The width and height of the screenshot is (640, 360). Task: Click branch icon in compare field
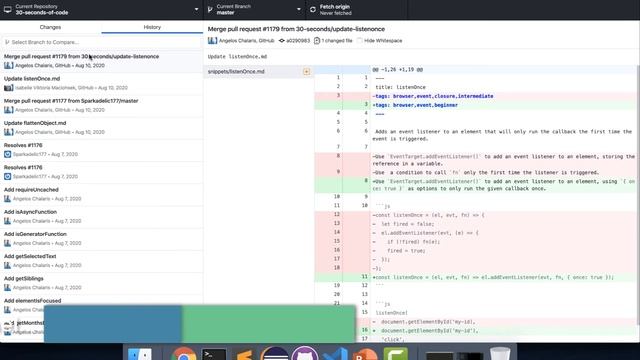pyautogui.click(x=7, y=42)
